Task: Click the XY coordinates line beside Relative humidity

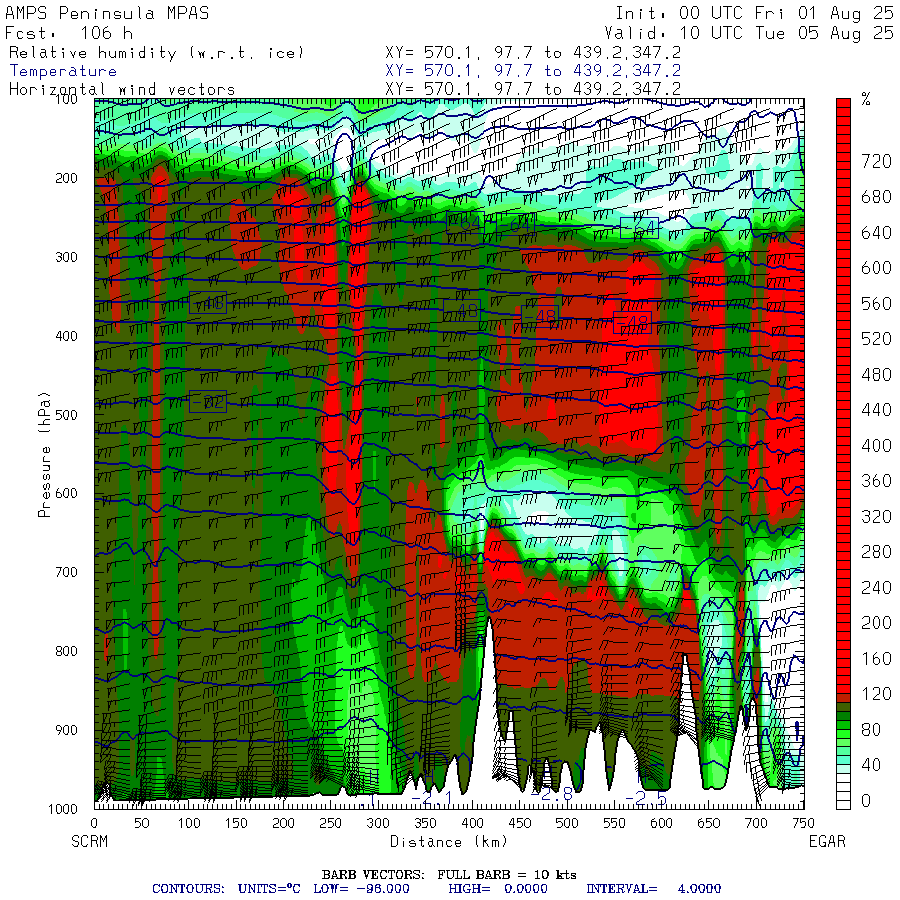Action: pyautogui.click(x=533, y=53)
